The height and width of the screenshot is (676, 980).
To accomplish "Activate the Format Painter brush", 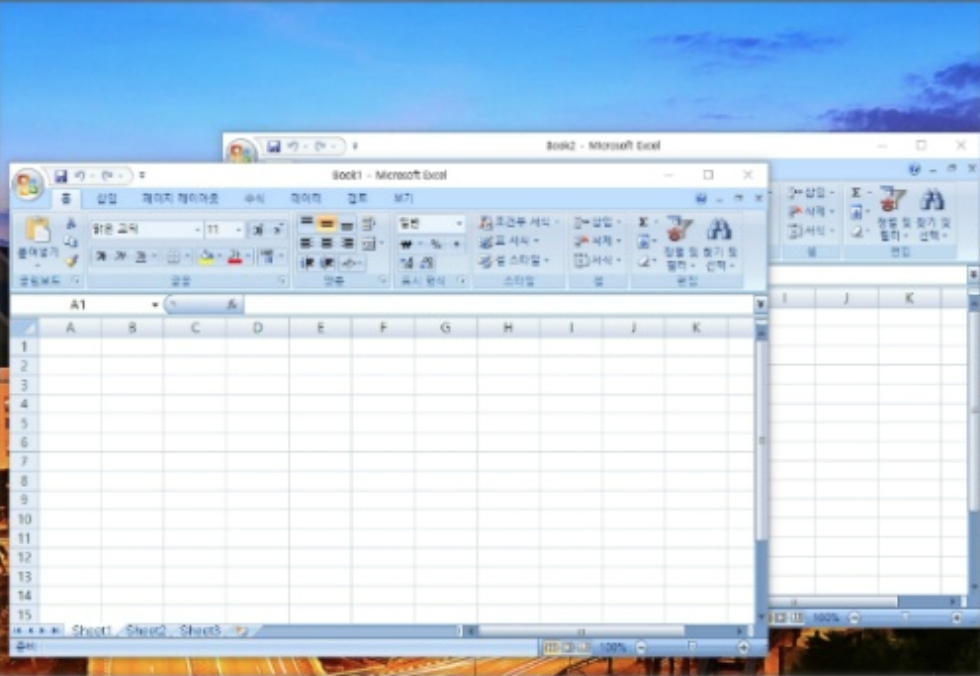I will point(71,260).
